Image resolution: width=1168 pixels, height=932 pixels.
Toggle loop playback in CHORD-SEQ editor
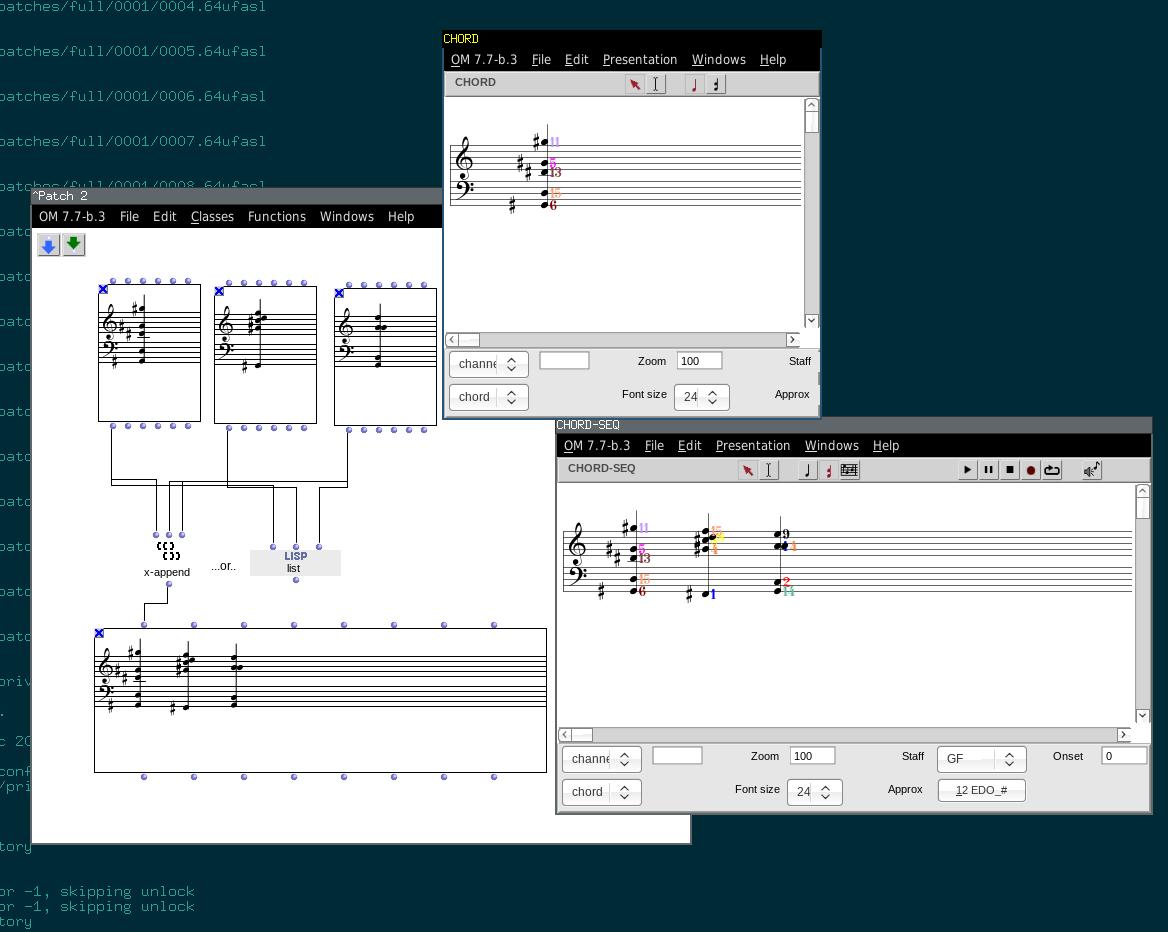1052,470
